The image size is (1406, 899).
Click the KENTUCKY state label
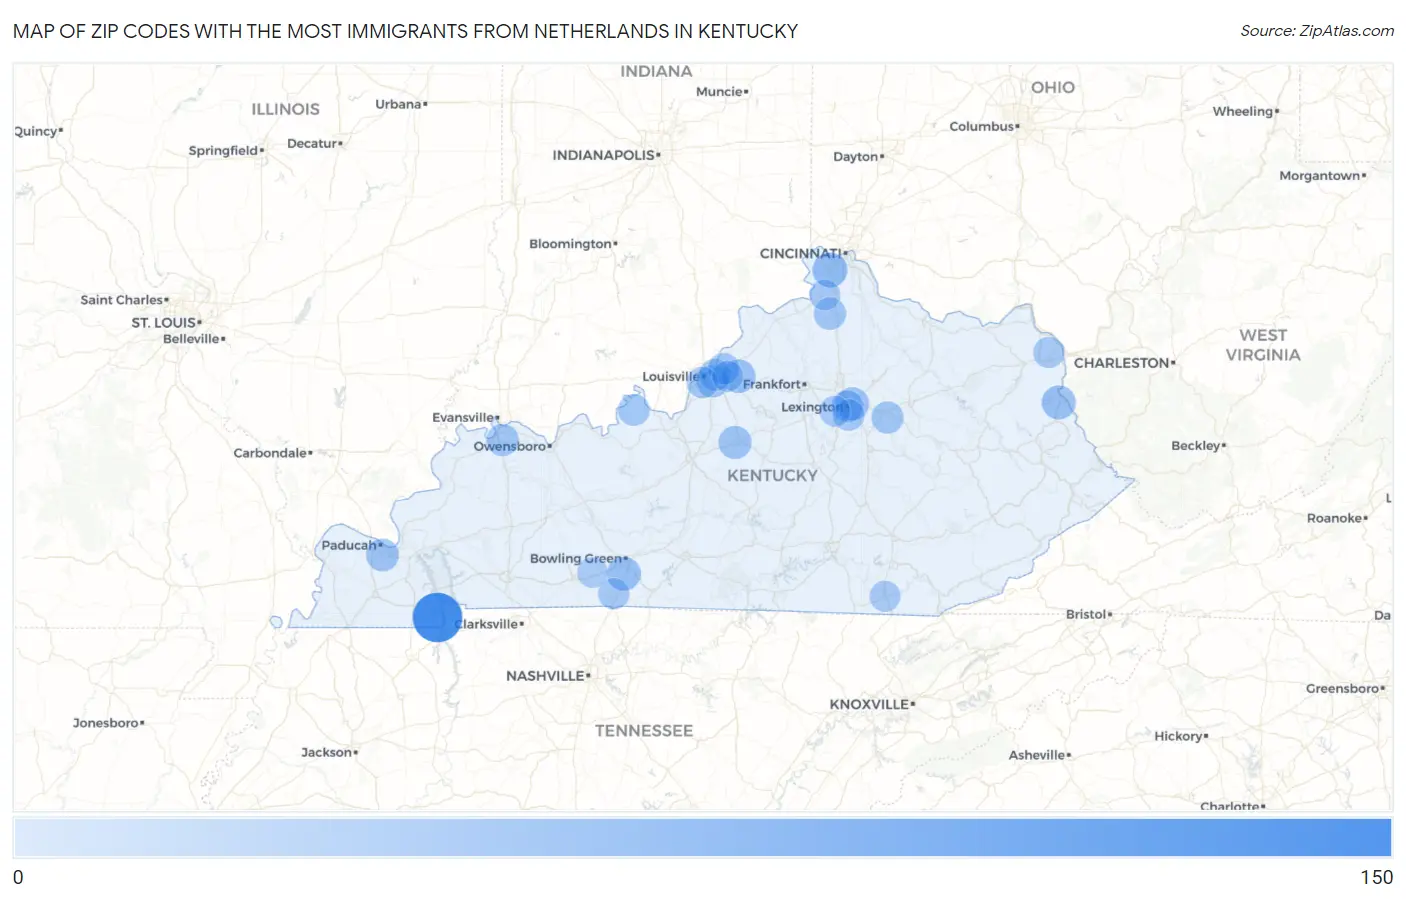[x=772, y=476]
